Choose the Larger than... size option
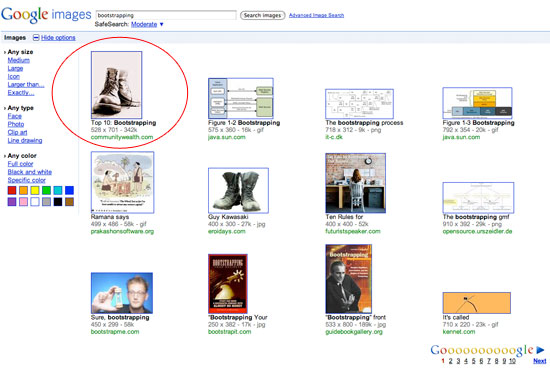This screenshot has height=373, width=550. pyautogui.click(x=26, y=84)
